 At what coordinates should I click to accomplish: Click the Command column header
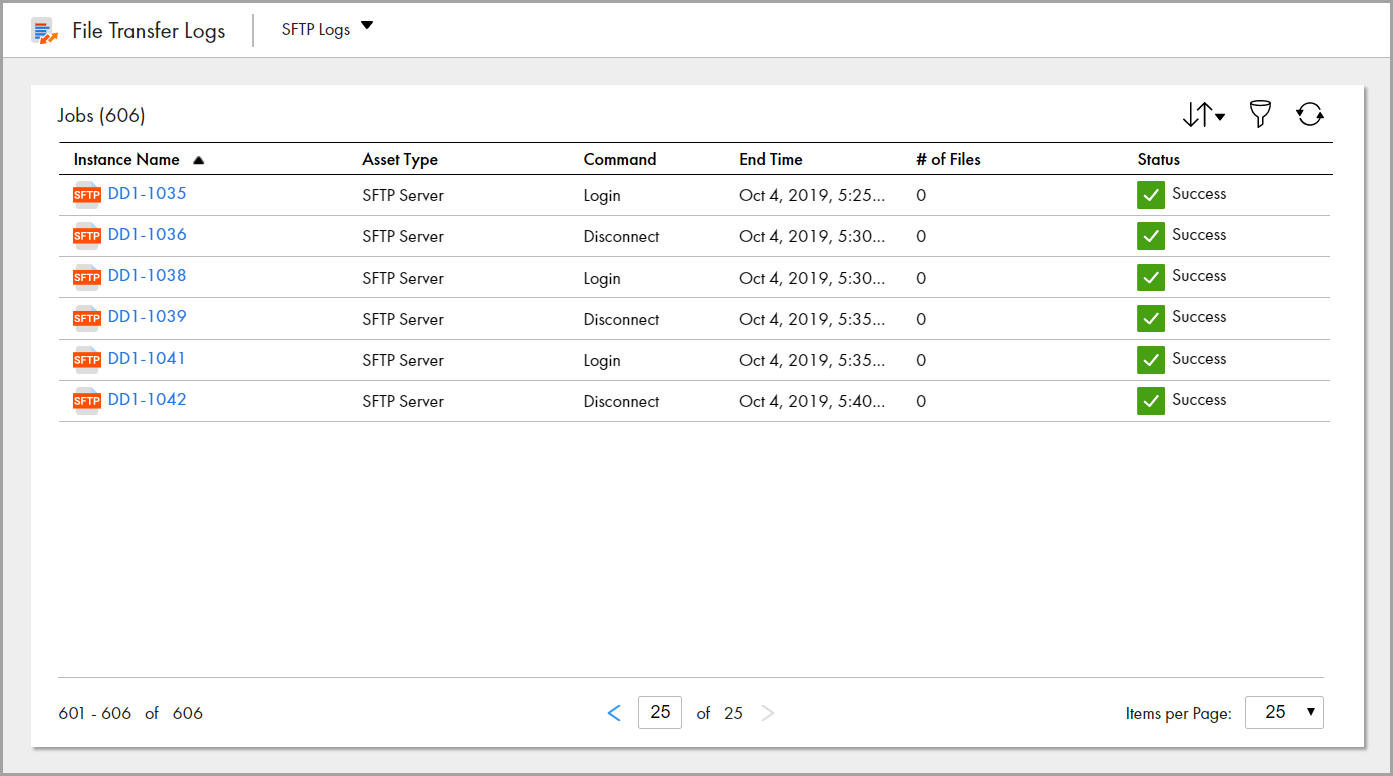[x=620, y=159]
